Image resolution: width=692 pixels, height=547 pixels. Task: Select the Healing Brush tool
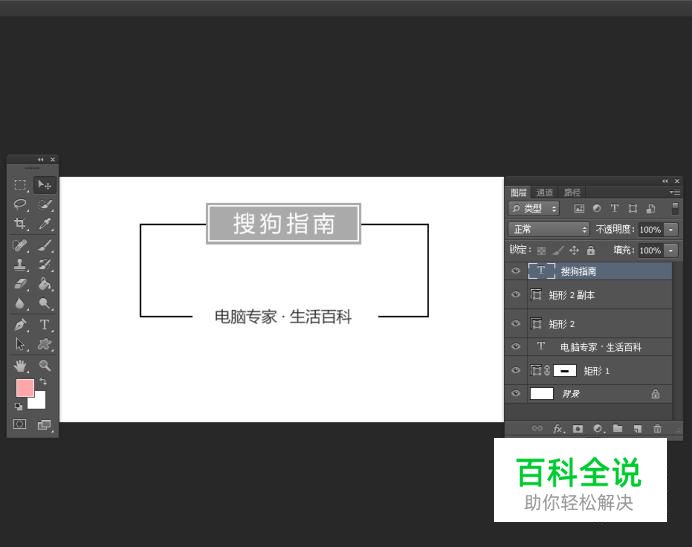click(x=20, y=245)
